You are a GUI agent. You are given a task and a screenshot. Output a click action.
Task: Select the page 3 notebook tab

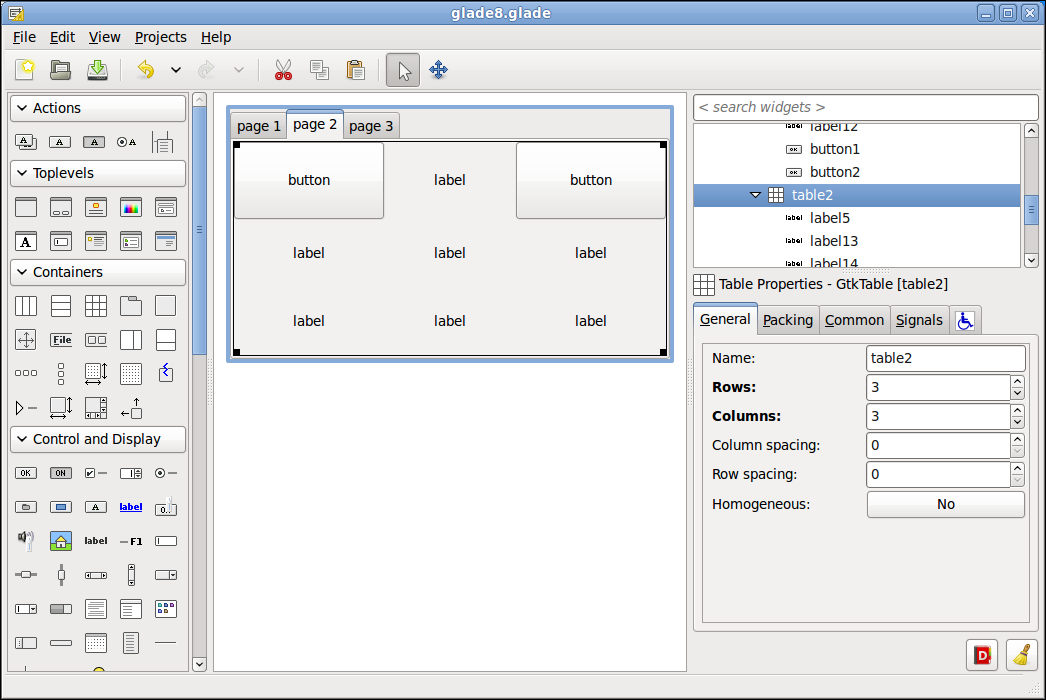pyautogui.click(x=371, y=126)
